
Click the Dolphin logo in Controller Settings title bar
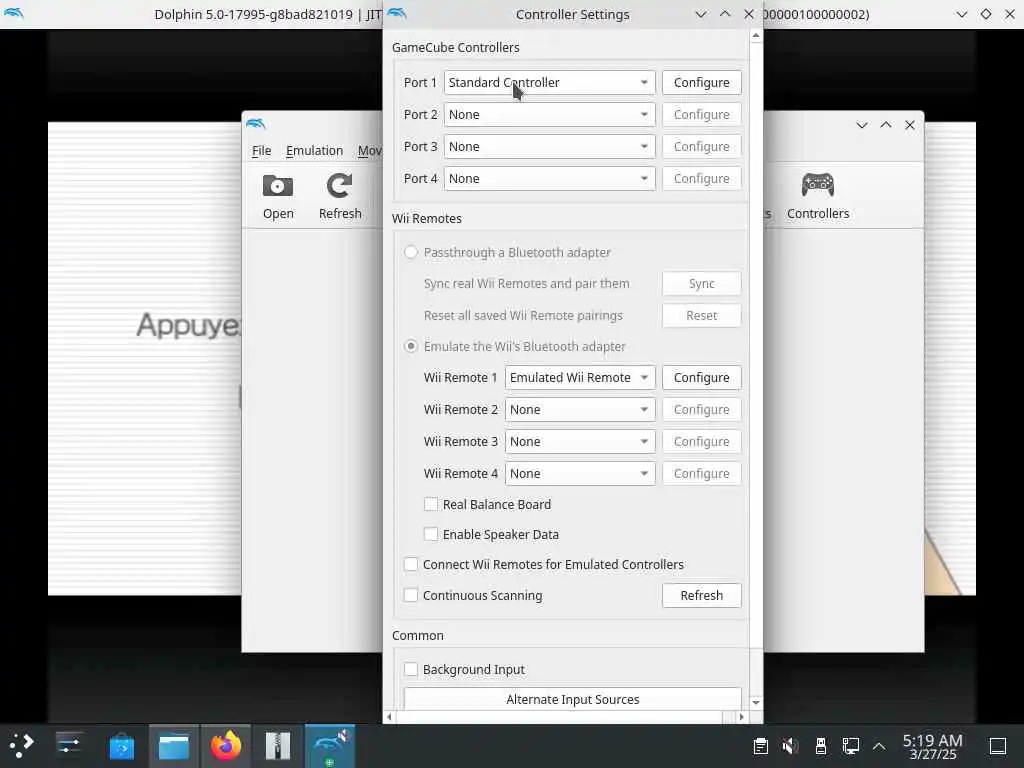click(397, 14)
